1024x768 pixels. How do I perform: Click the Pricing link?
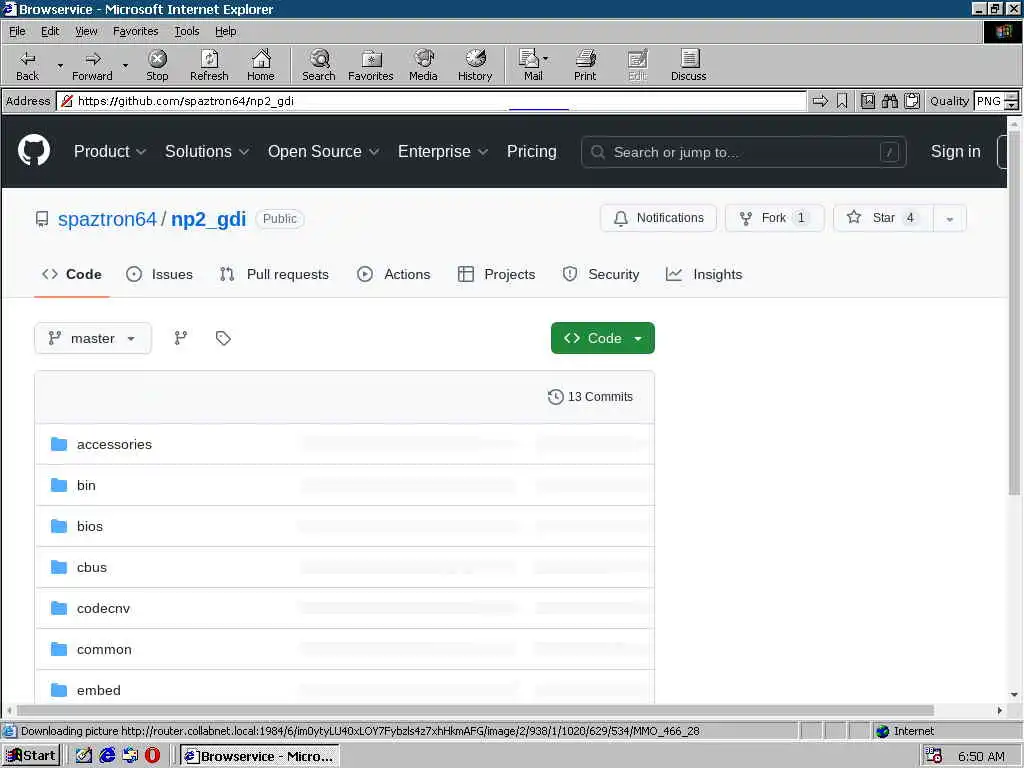[532, 152]
